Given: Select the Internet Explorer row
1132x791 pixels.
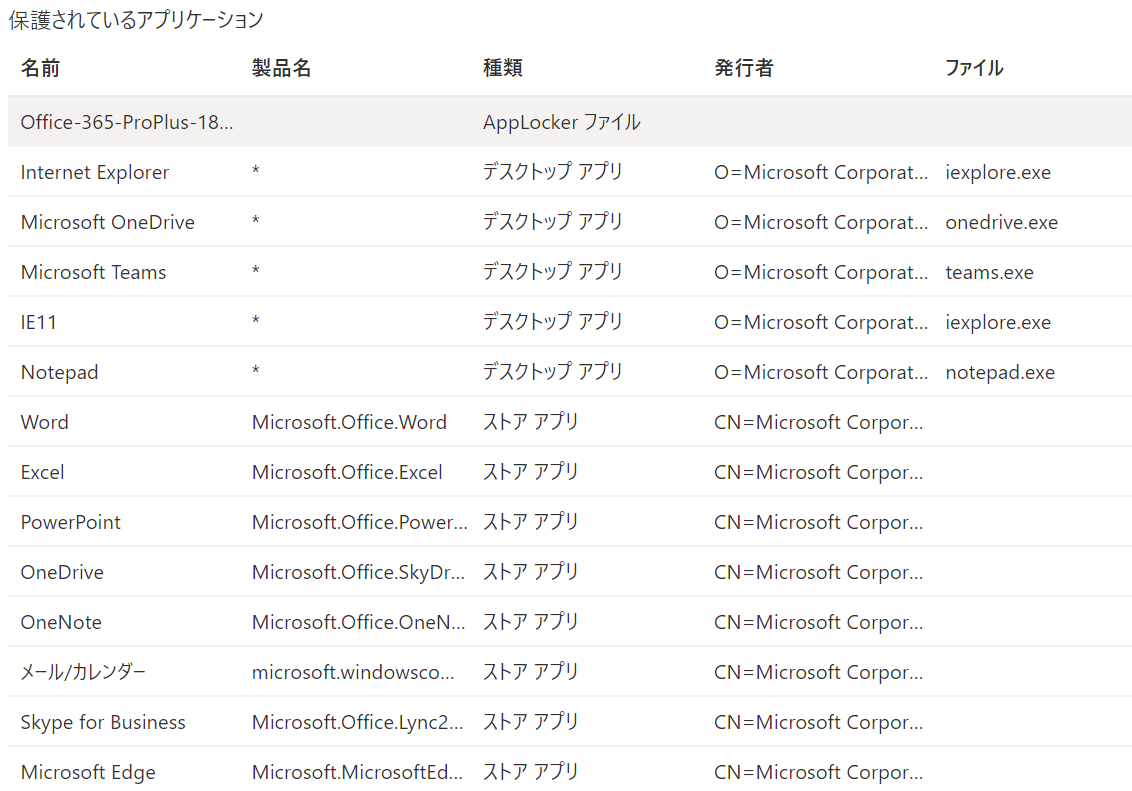Looking at the screenshot, I should click(x=95, y=173).
